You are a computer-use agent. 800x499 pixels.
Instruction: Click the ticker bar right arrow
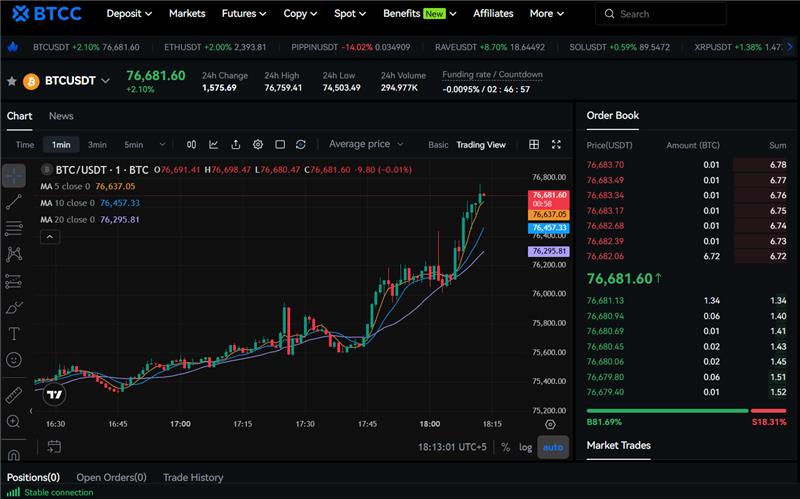(x=790, y=47)
